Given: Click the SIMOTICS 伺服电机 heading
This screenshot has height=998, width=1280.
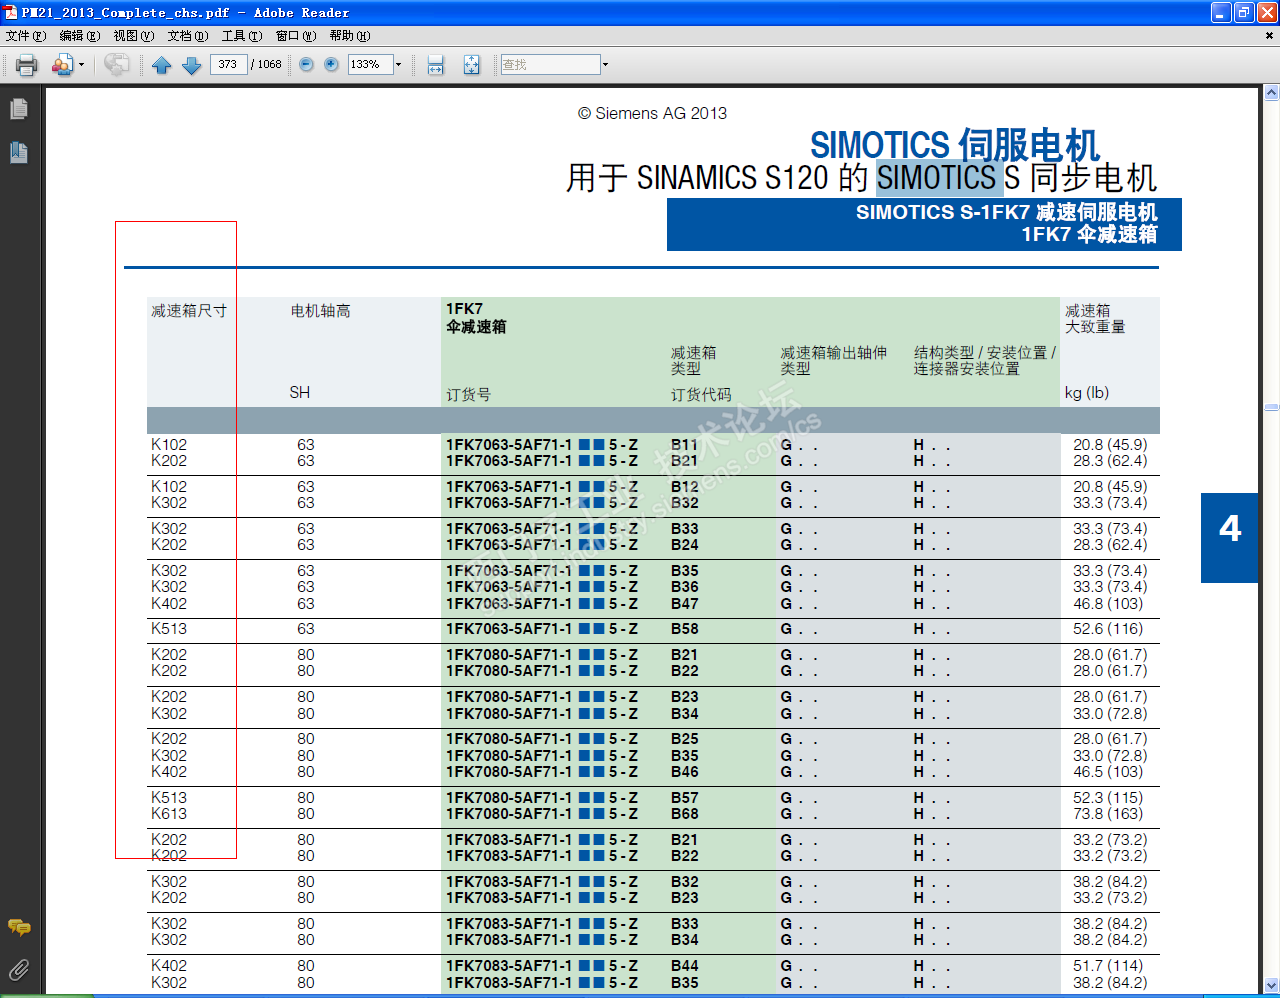Looking at the screenshot, I should click(955, 145).
